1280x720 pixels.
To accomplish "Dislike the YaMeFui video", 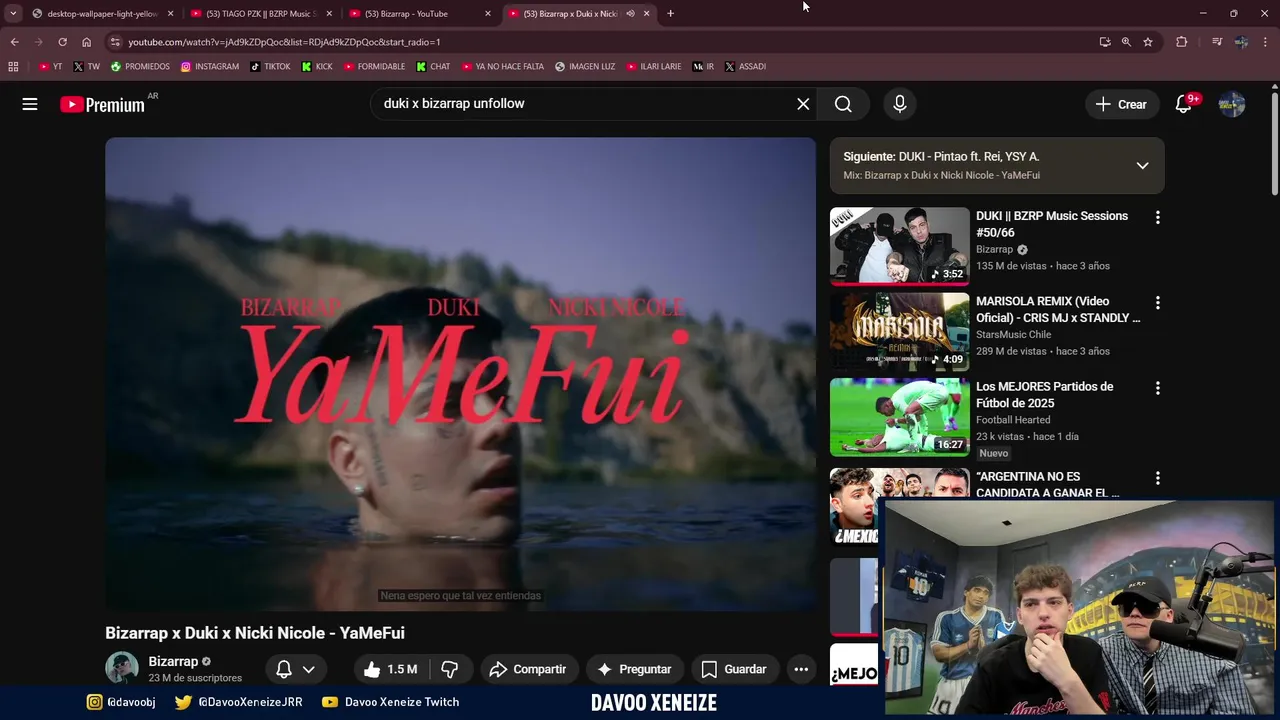I will coord(450,669).
